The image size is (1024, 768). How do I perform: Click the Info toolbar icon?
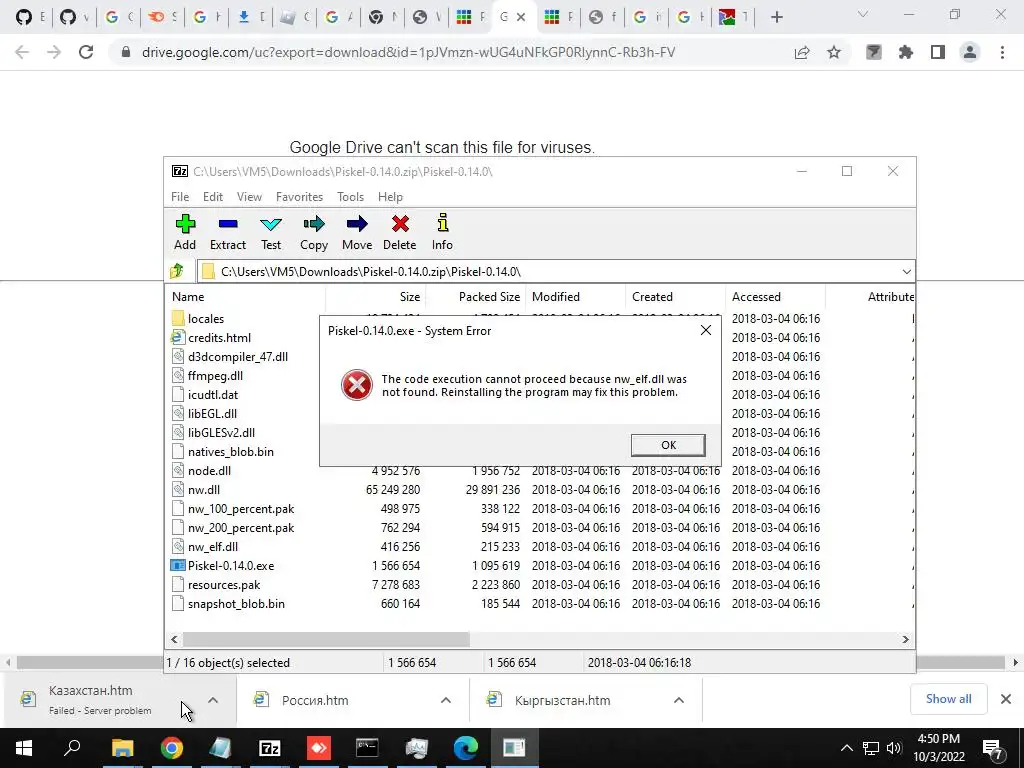tap(442, 232)
